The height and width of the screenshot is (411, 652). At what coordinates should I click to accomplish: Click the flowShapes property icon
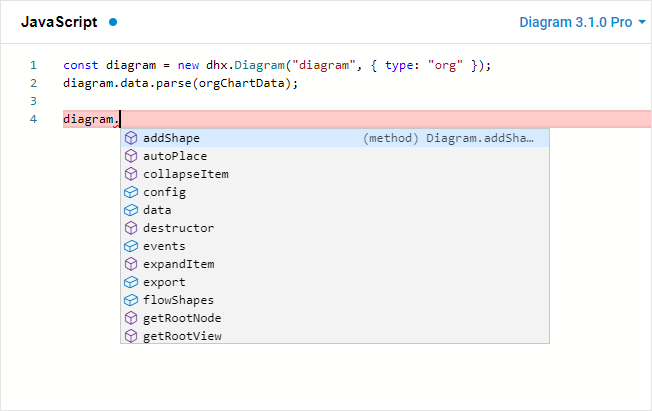tap(131, 300)
